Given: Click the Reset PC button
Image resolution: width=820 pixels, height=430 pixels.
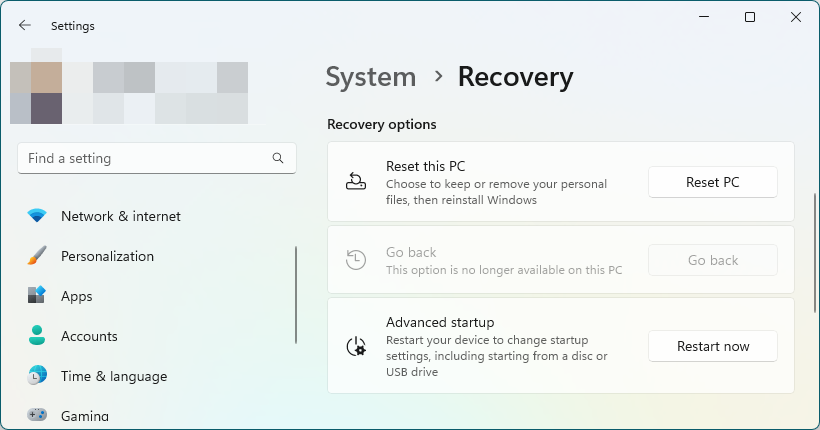Looking at the screenshot, I should click(x=713, y=182).
